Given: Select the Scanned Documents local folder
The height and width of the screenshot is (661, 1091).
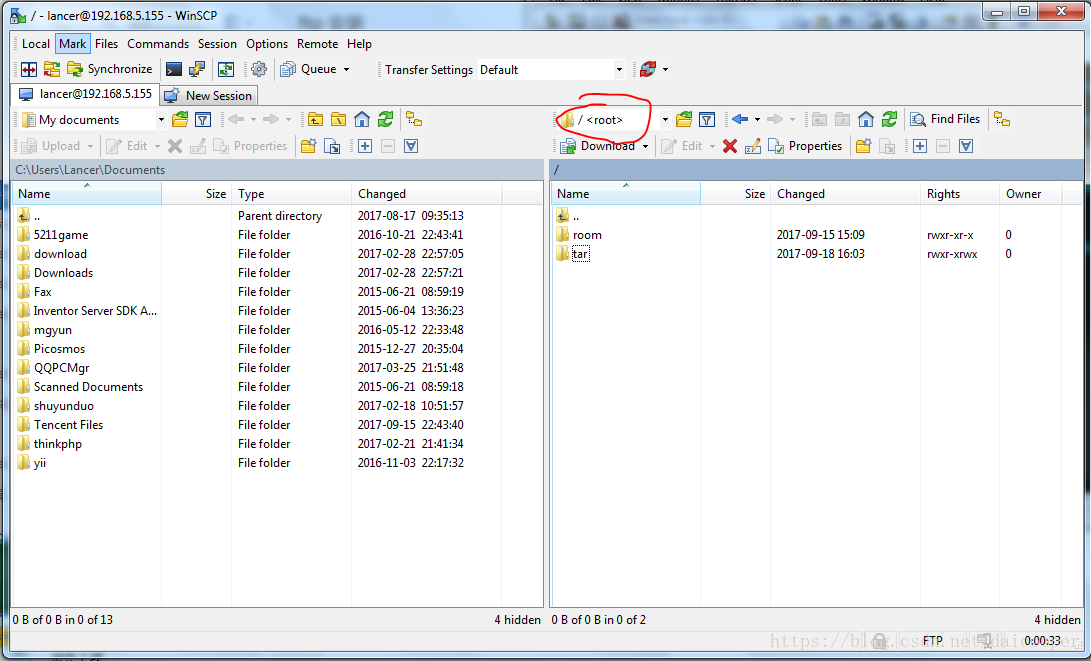Looking at the screenshot, I should [x=88, y=387].
